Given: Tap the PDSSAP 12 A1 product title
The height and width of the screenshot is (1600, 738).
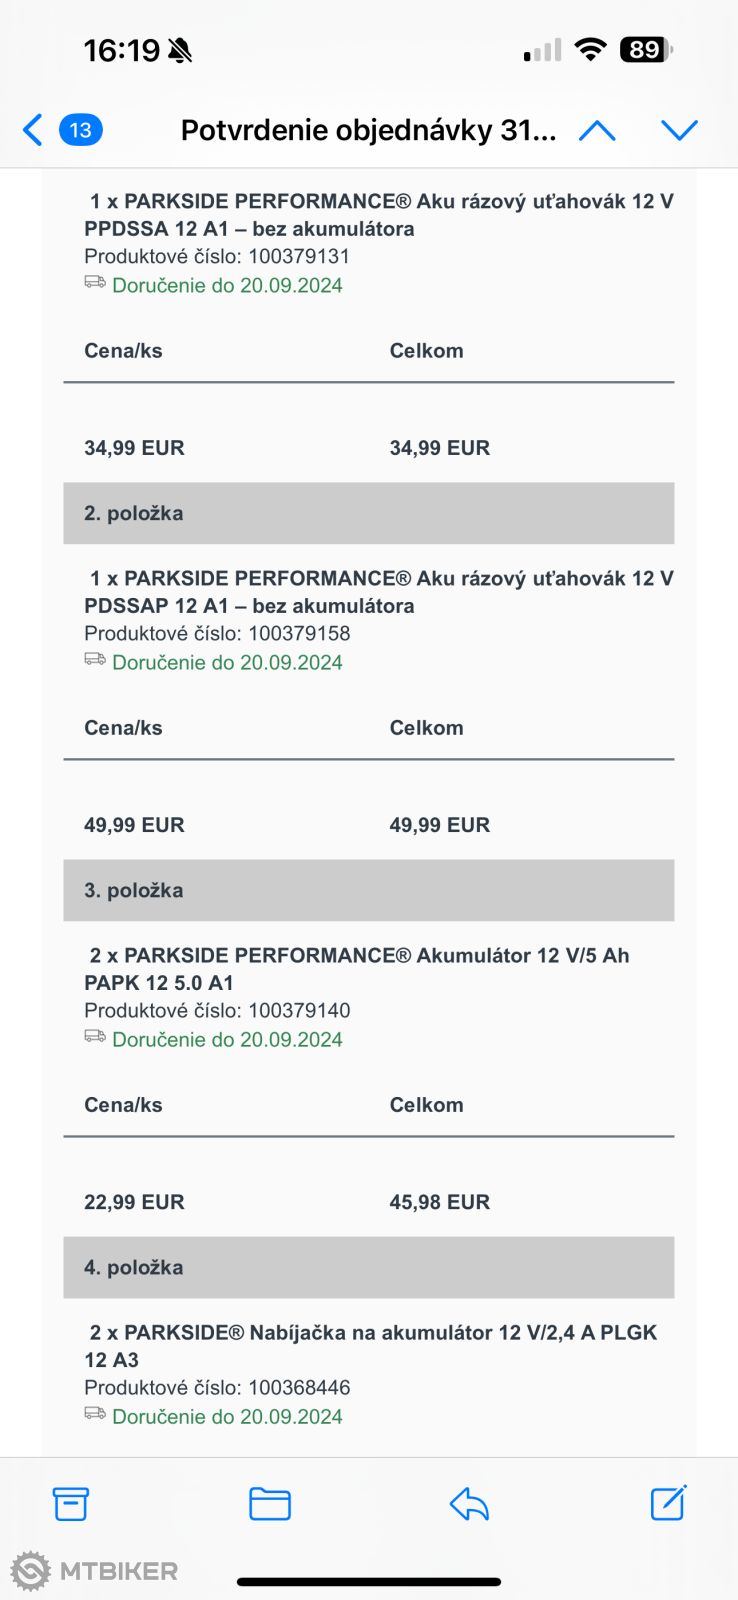Looking at the screenshot, I should (380, 592).
